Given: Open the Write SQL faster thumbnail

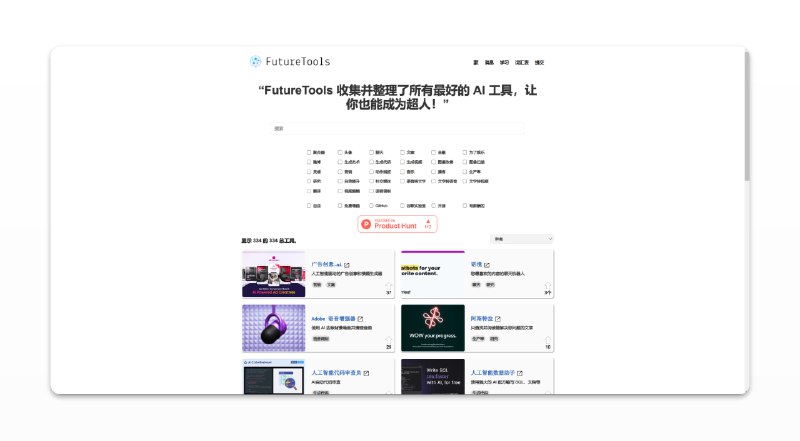Looking at the screenshot, I should pos(433,377).
